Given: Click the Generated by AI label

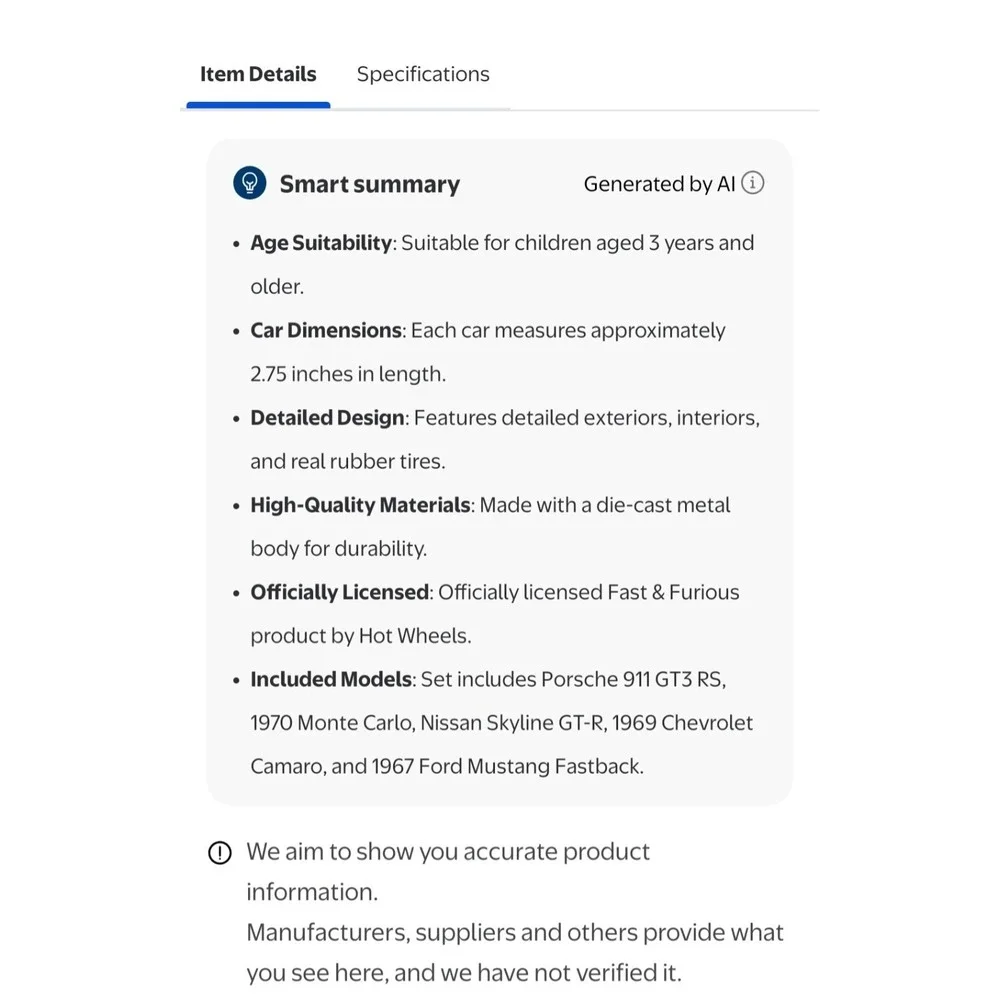Looking at the screenshot, I should 659,184.
